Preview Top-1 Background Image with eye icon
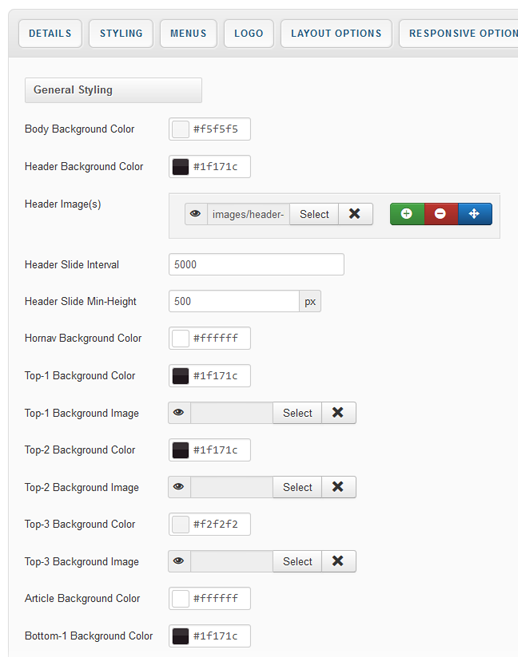Screen dimensions: 518x657 pyautogui.click(x=179, y=413)
